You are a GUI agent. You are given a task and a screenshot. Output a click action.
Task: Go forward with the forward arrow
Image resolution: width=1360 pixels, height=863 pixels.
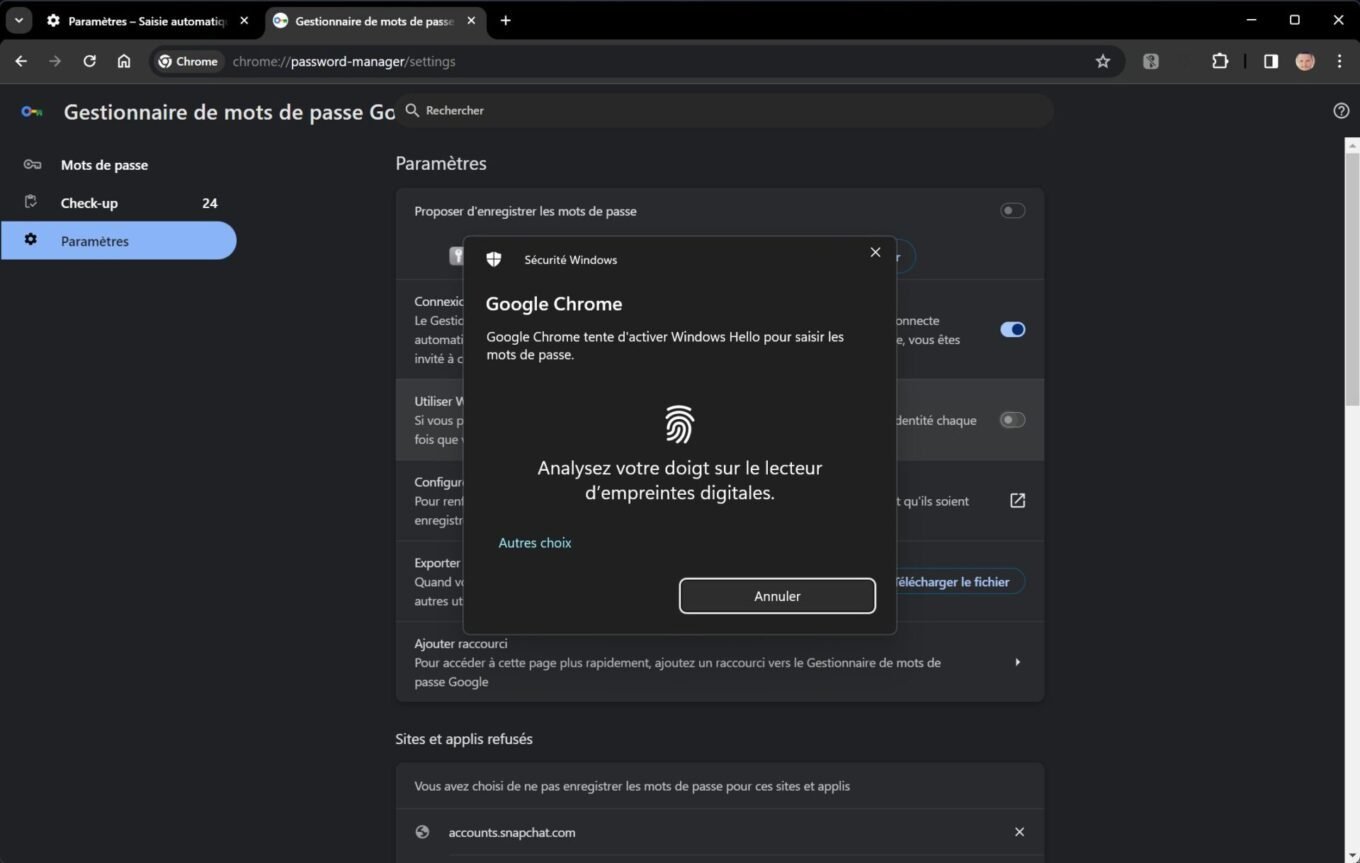[55, 61]
